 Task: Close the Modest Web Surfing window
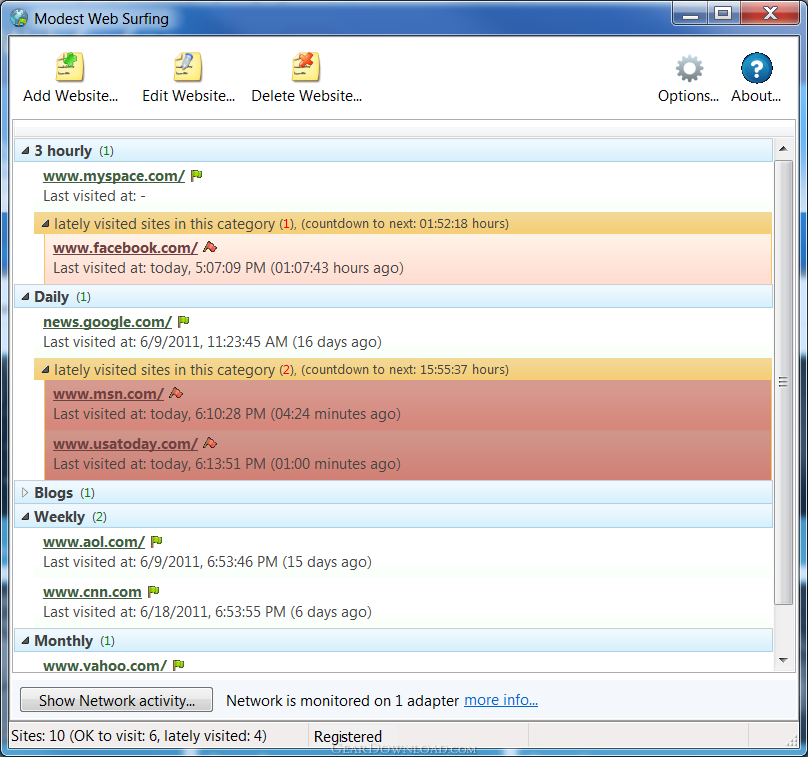pos(770,14)
